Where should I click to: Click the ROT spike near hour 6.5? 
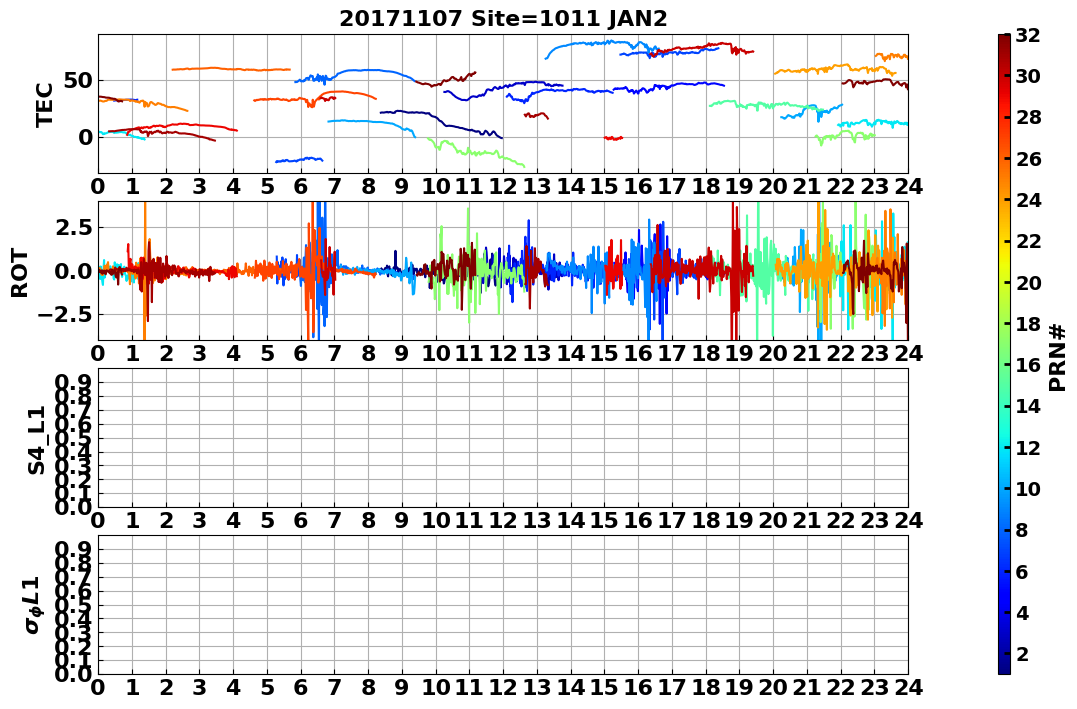(x=320, y=270)
